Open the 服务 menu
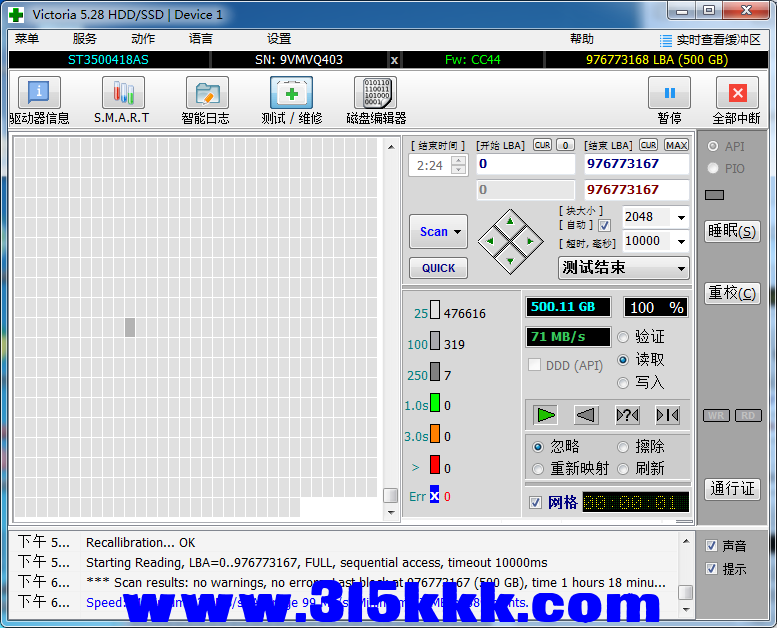The image size is (777, 628). click(x=85, y=39)
